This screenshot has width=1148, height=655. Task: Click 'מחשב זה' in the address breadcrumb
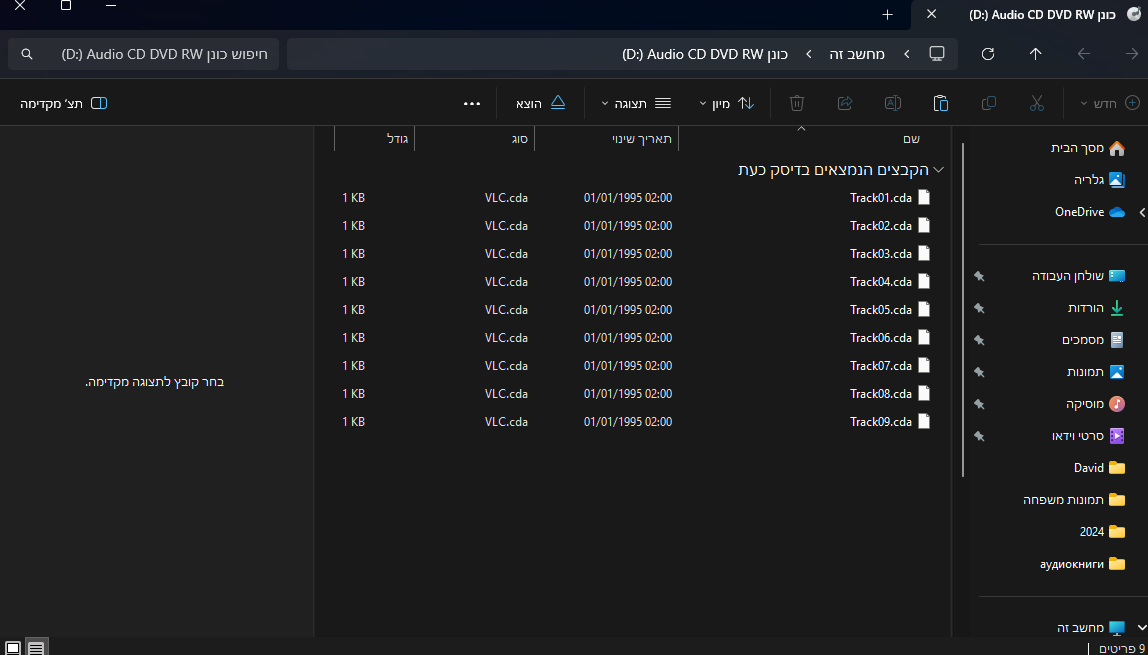[857, 54]
